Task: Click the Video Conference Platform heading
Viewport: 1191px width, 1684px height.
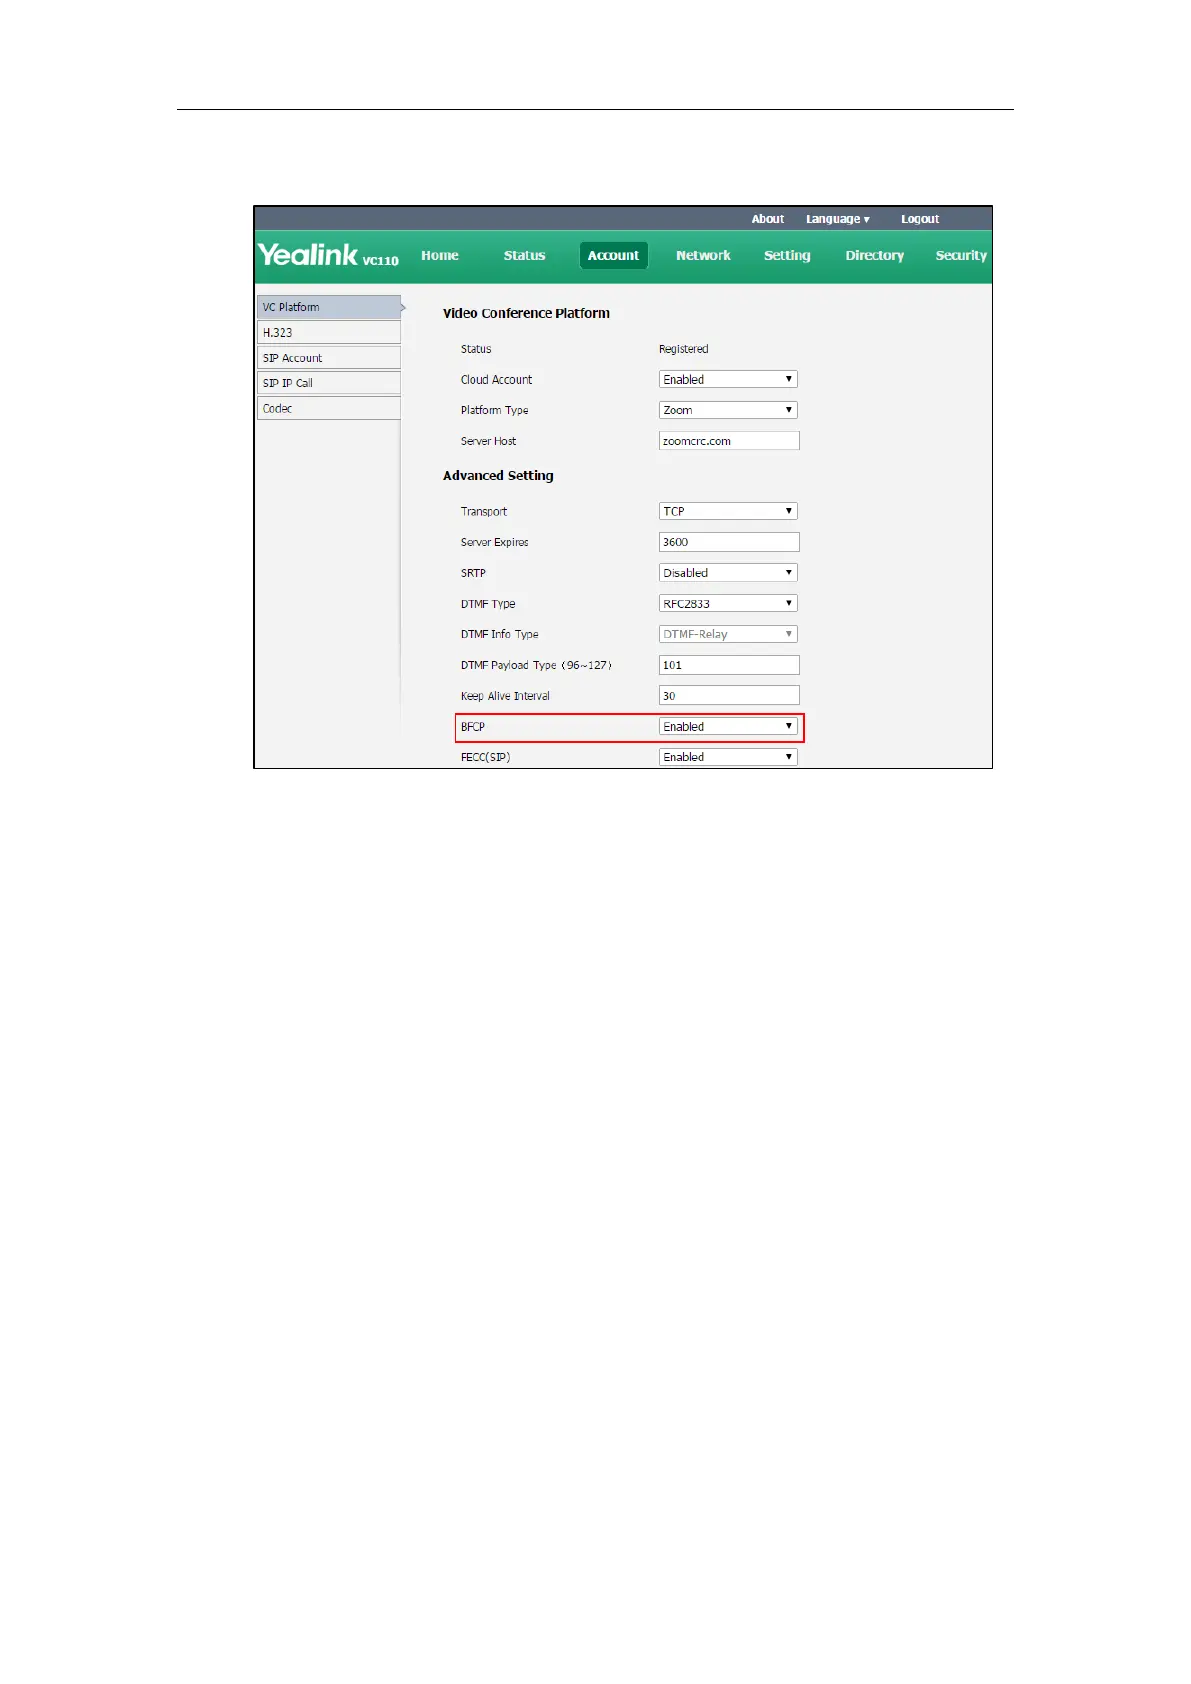Action: pyautogui.click(x=526, y=313)
